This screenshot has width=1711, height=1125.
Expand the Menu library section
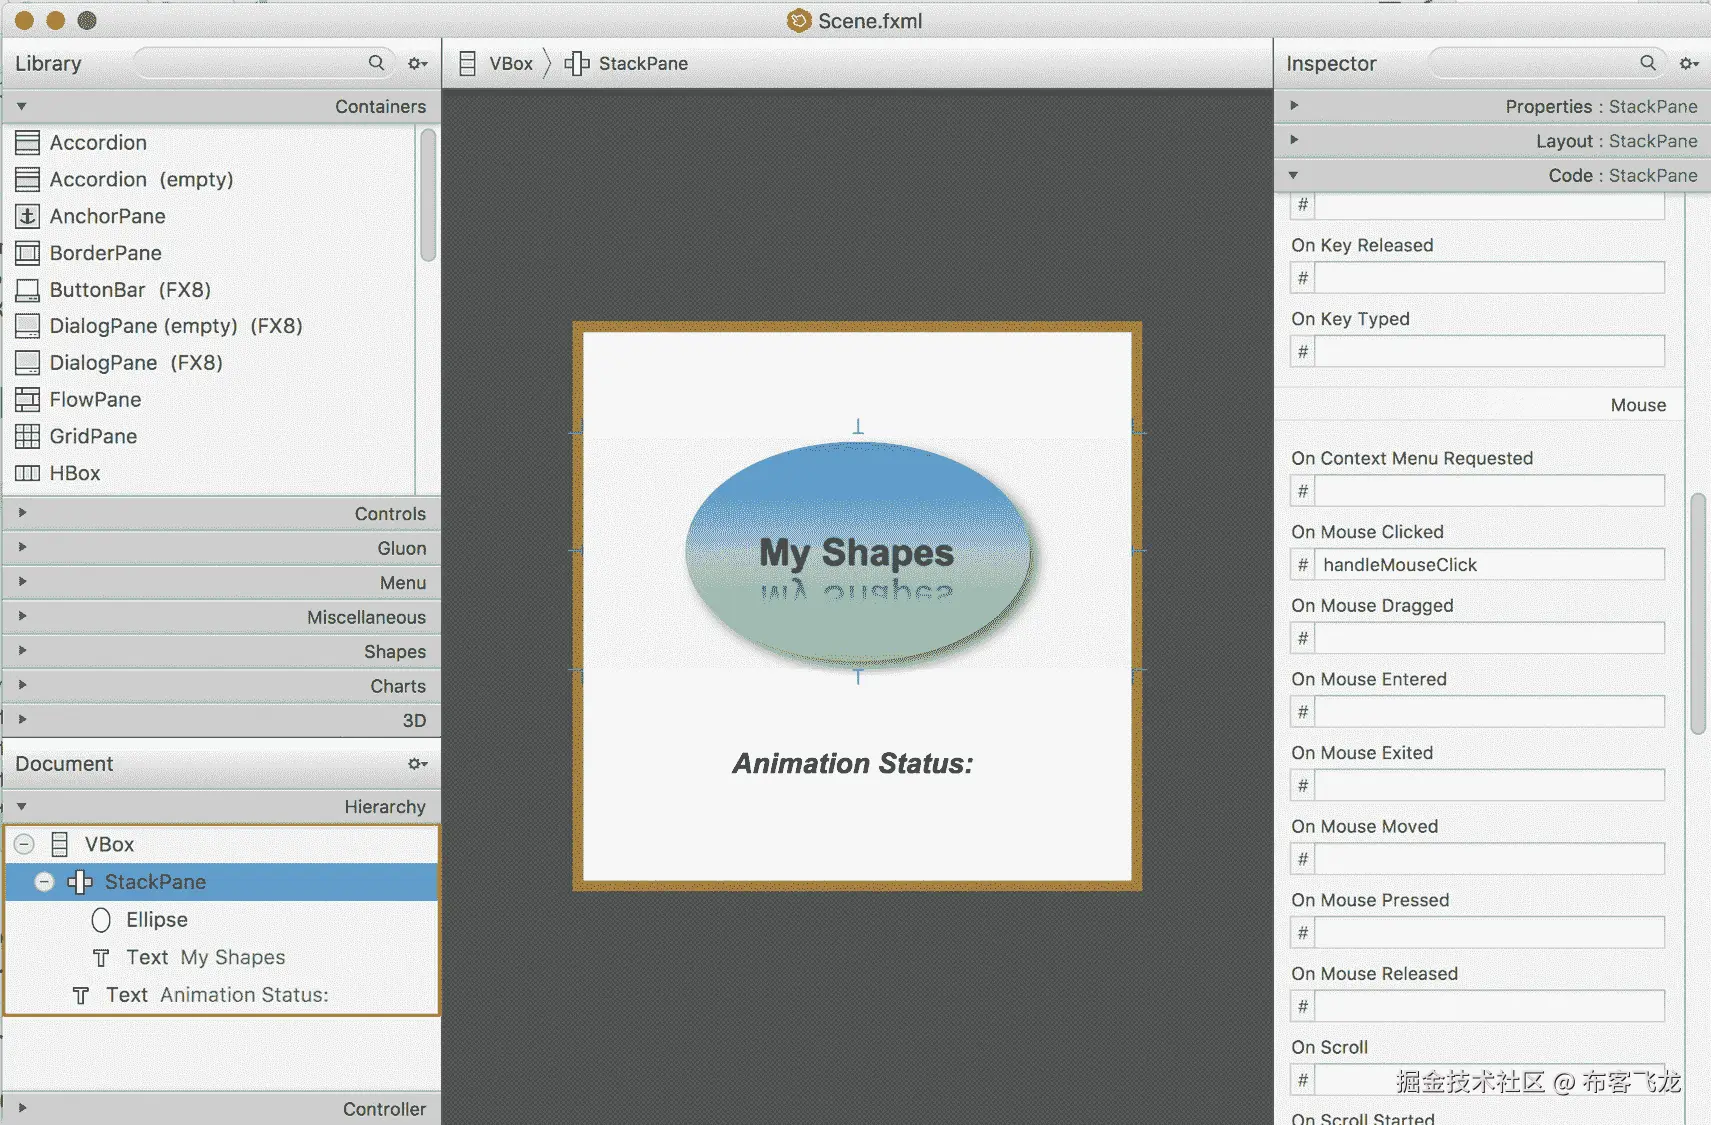click(22, 581)
